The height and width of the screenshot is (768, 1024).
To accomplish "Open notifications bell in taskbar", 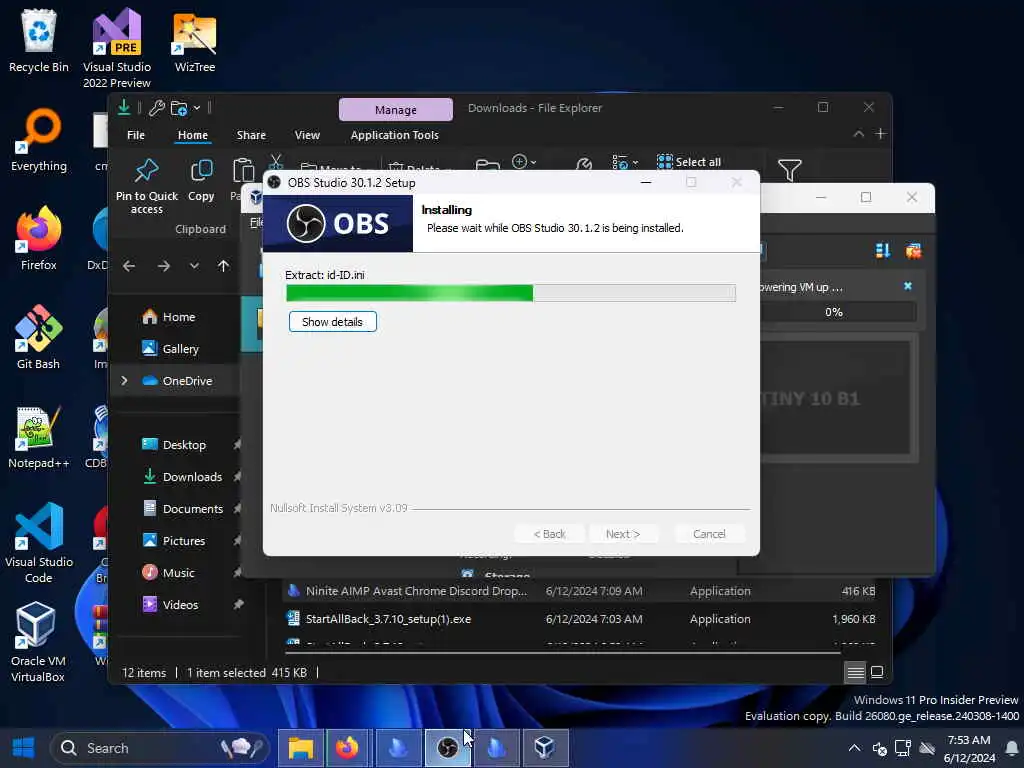I will tap(1012, 748).
